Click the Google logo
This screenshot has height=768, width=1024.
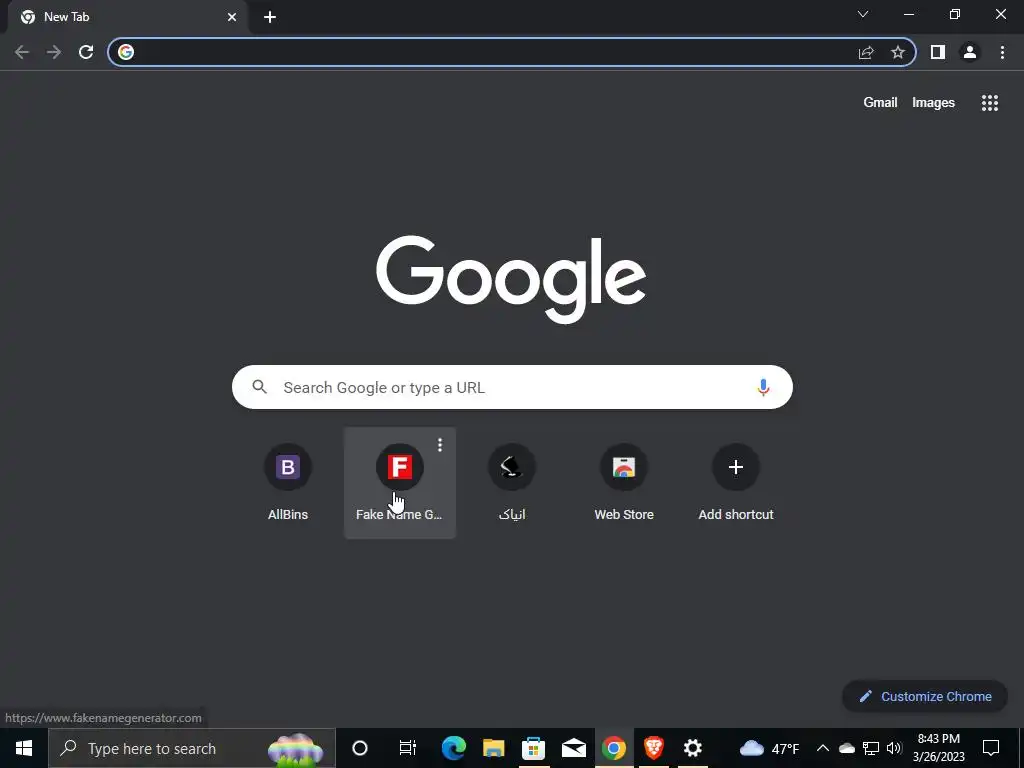point(511,280)
